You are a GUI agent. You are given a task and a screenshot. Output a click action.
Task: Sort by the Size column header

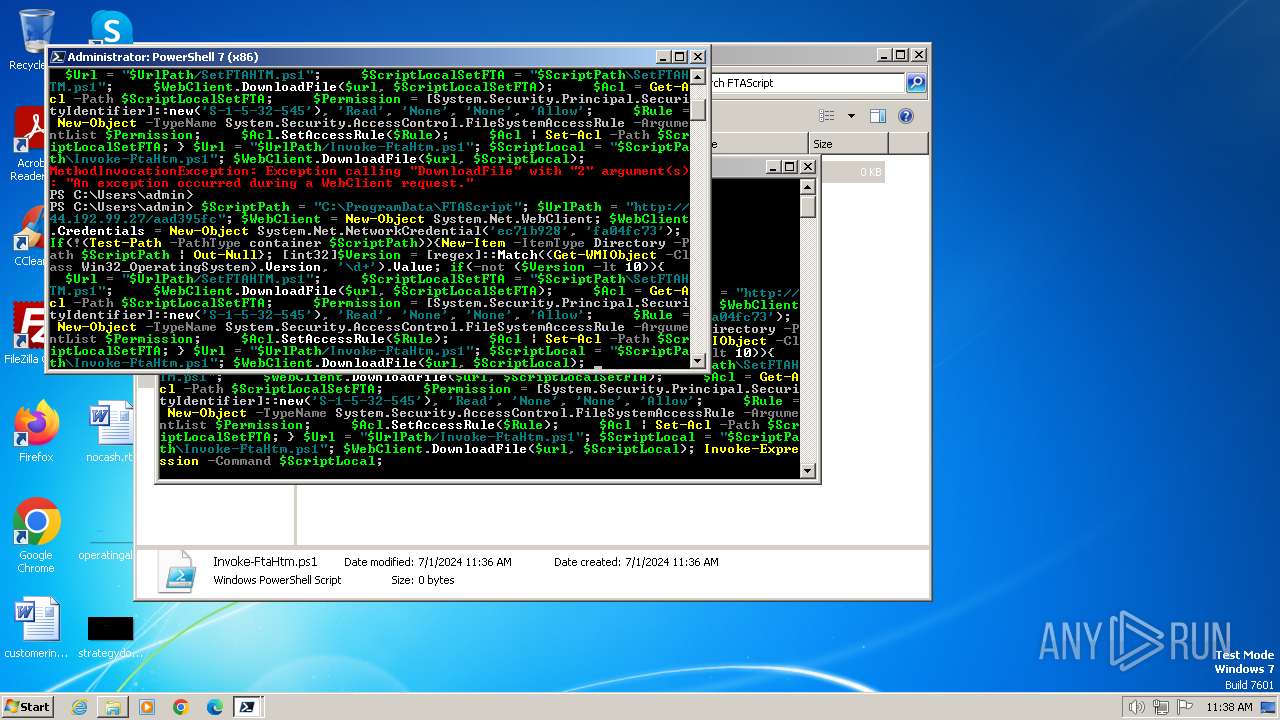[x=848, y=144]
